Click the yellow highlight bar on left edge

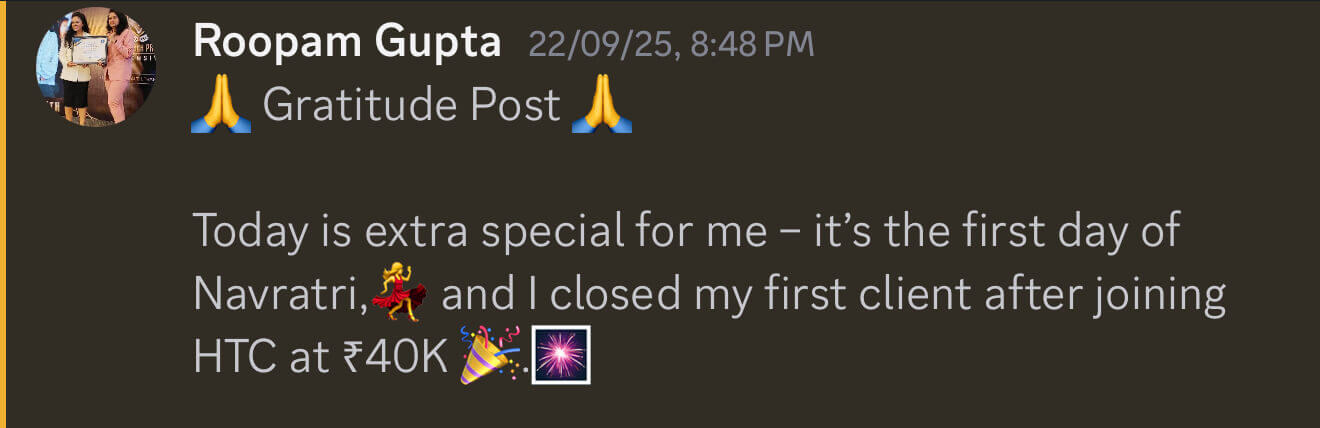click(3, 214)
